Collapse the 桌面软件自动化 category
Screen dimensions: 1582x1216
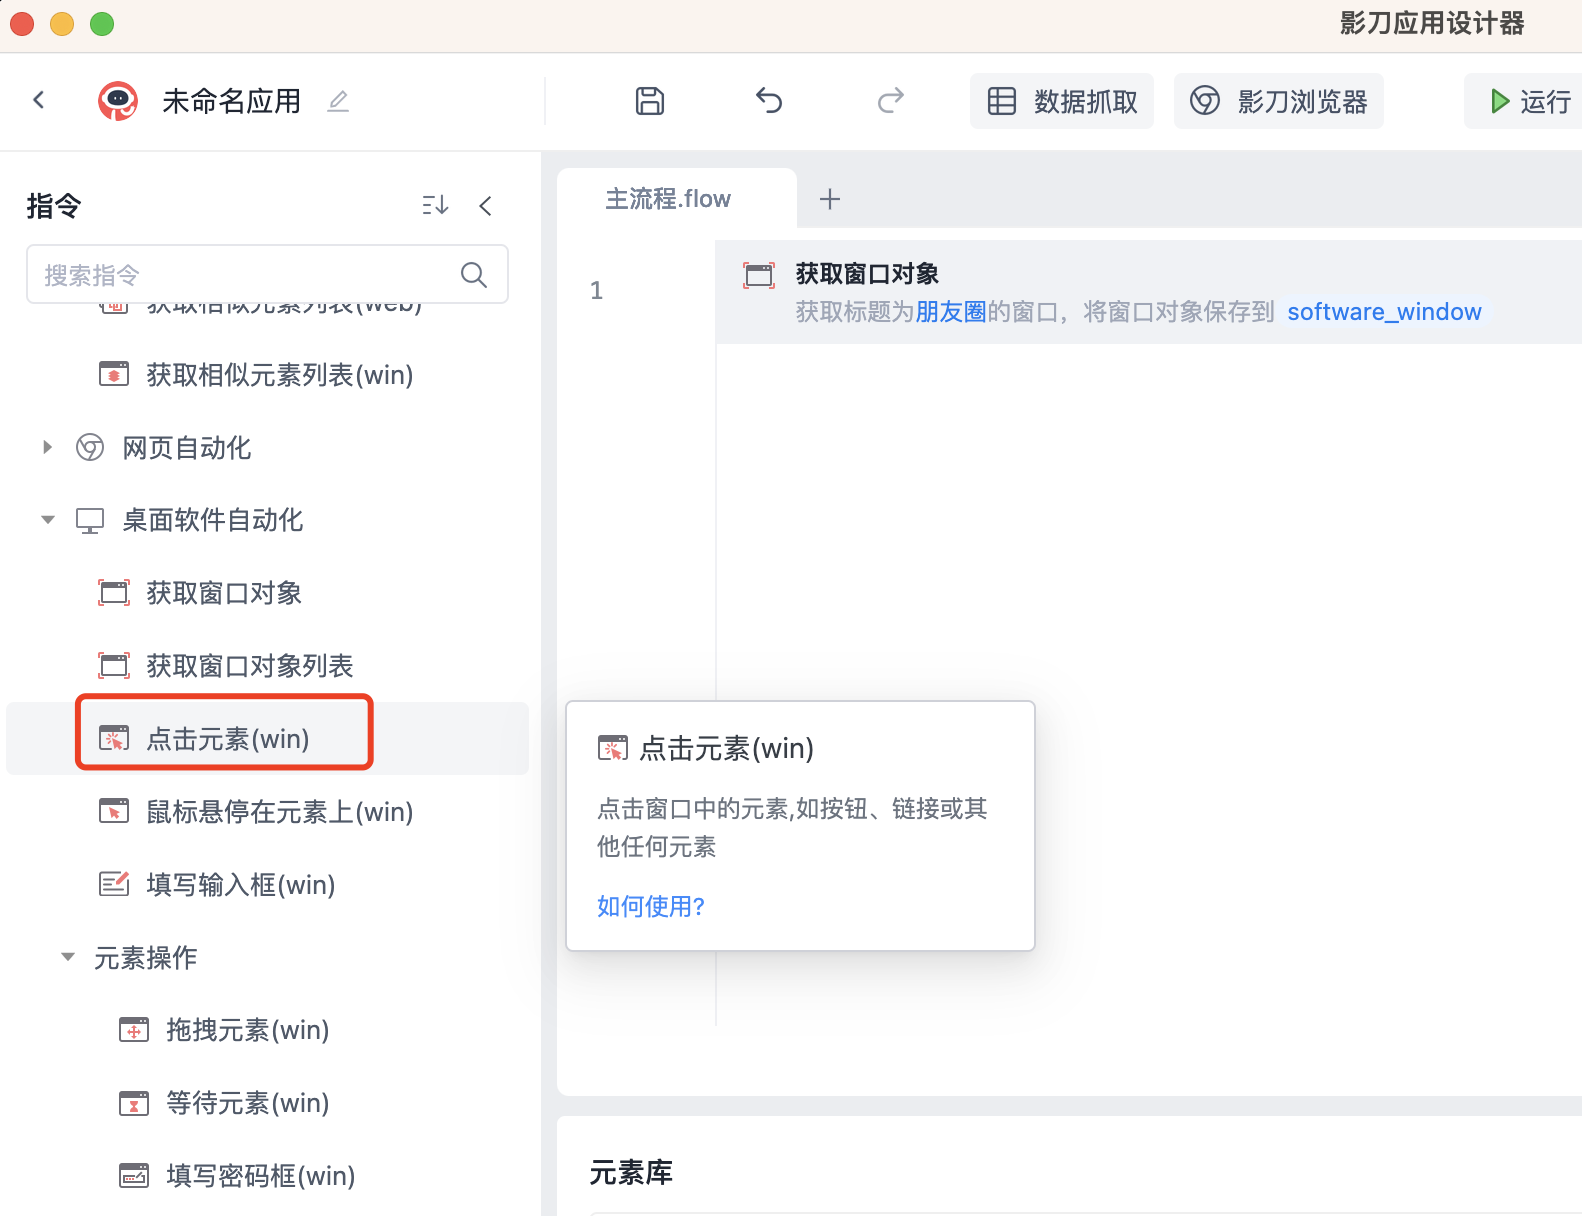point(47,520)
